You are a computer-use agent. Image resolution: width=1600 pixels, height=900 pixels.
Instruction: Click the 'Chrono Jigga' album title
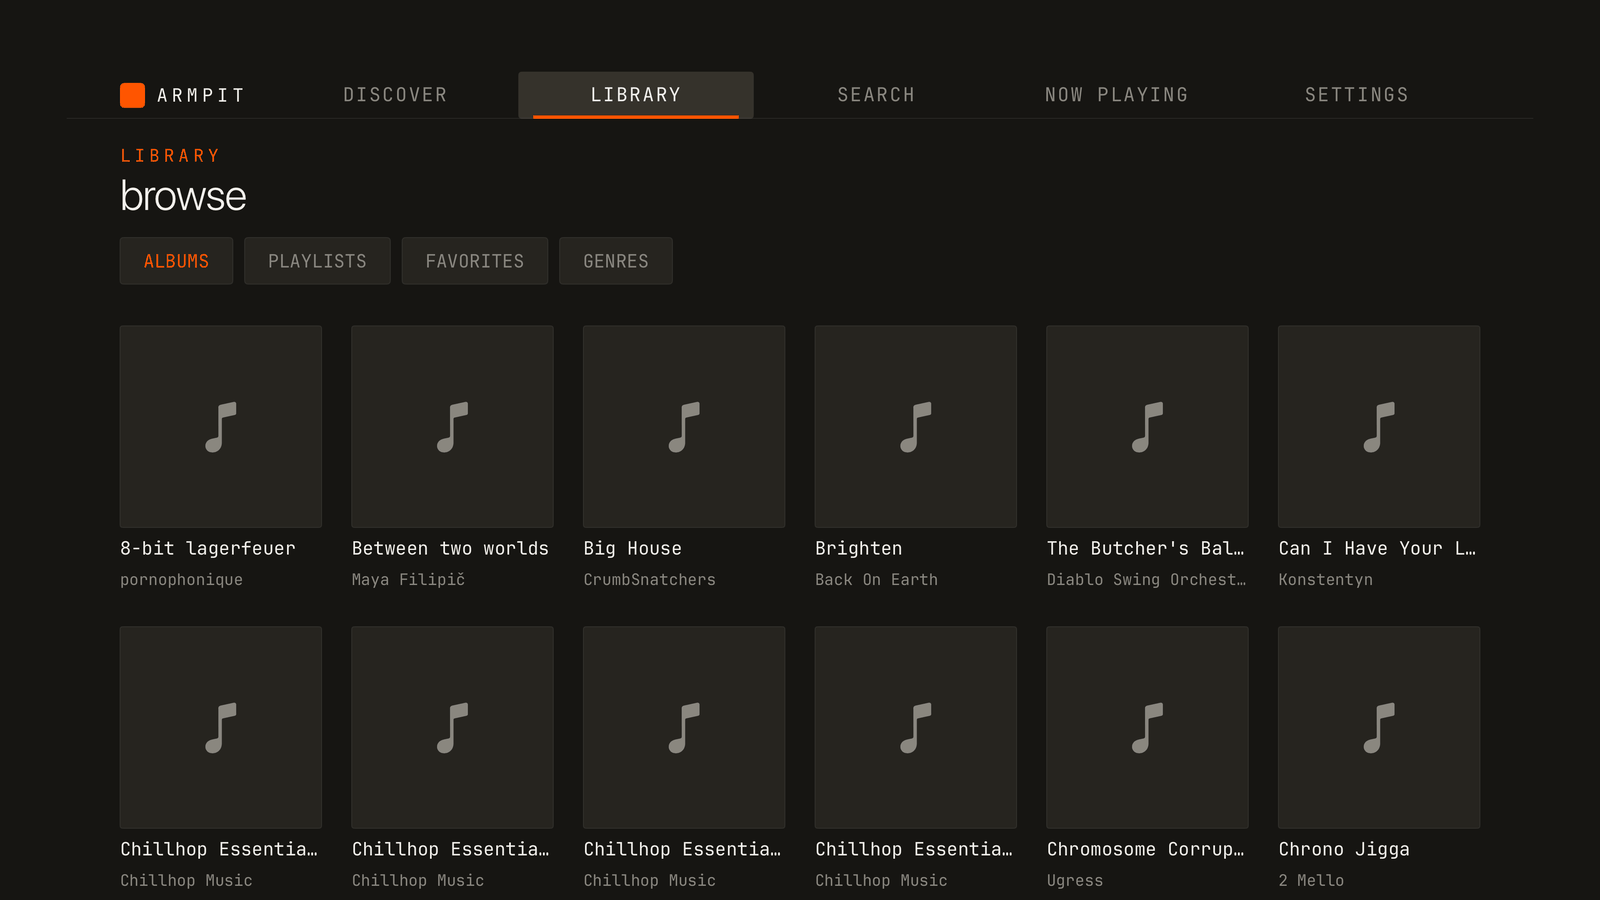(x=1344, y=849)
